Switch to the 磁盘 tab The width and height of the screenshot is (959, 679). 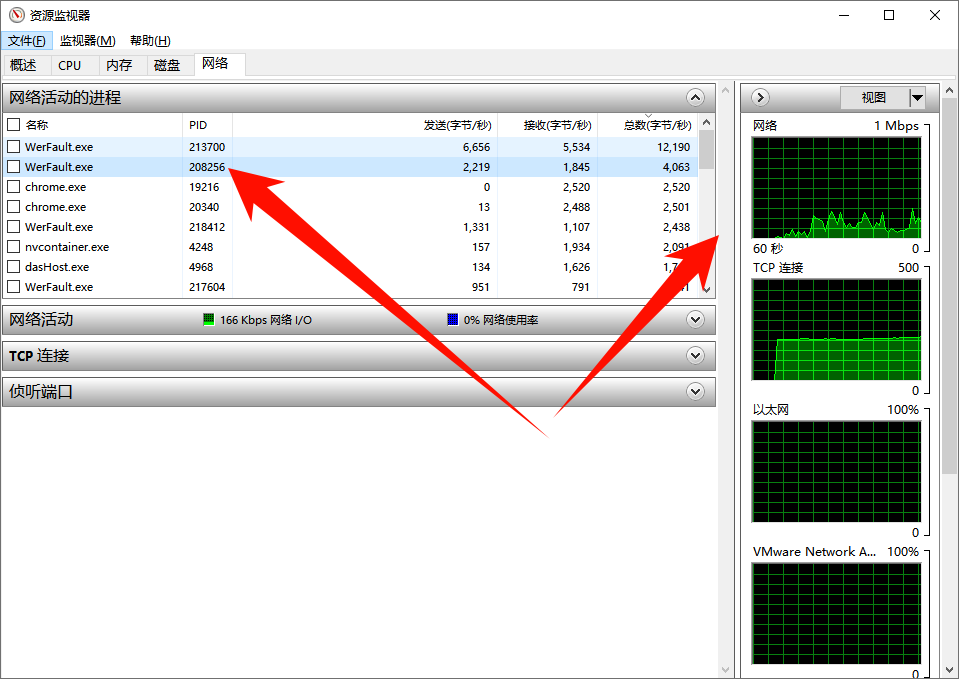[x=167, y=65]
